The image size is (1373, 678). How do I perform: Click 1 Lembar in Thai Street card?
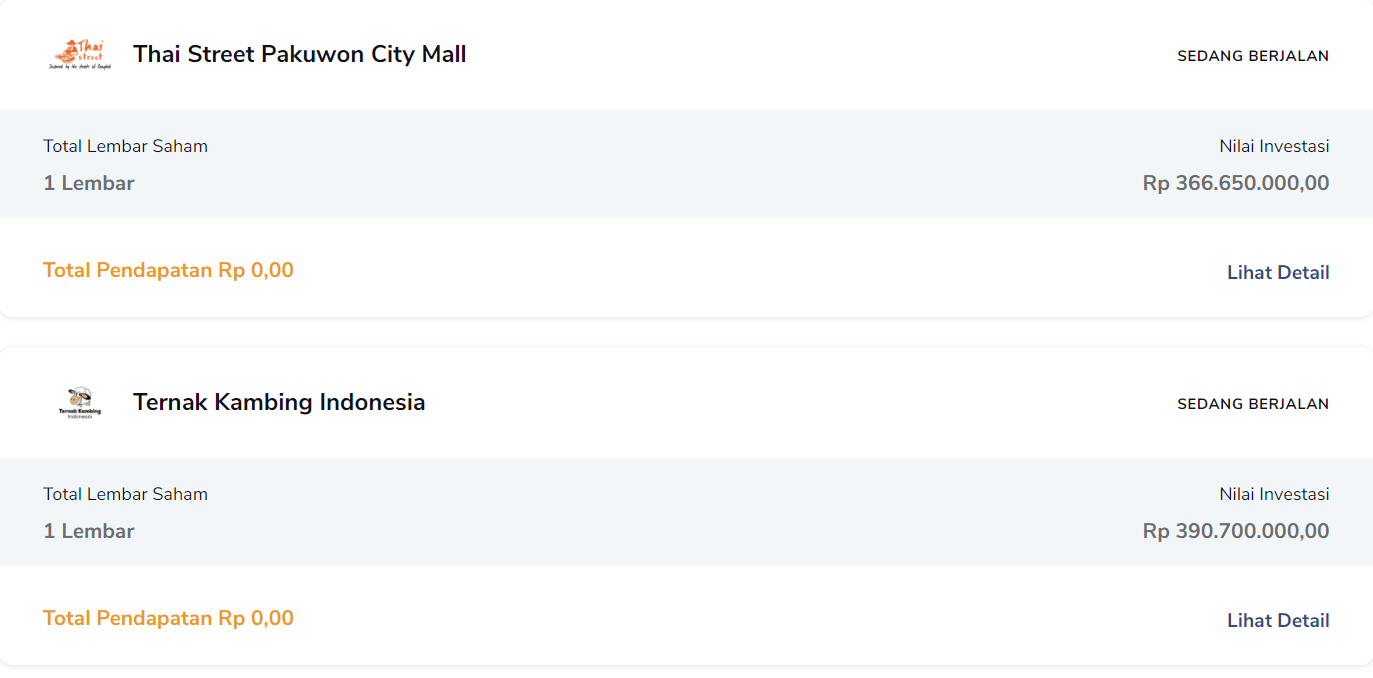(x=89, y=183)
